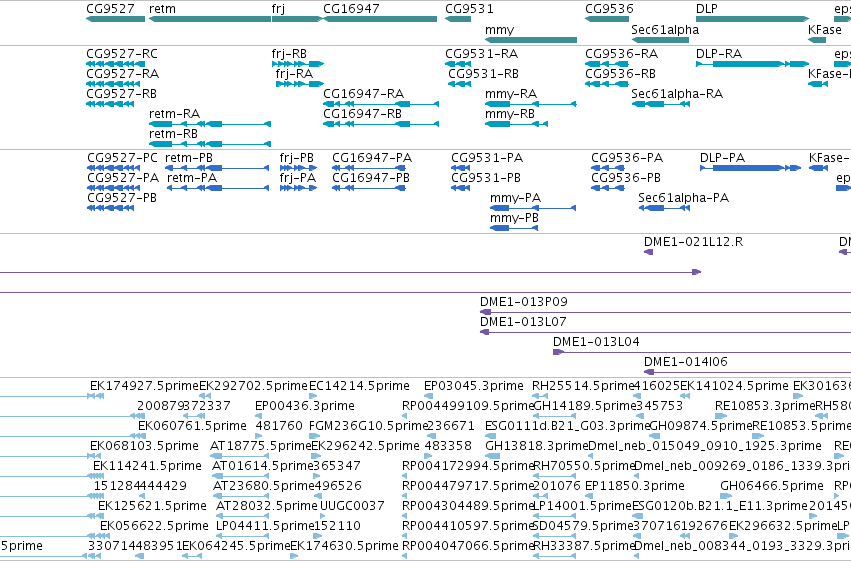Click the CG9527-PA protein label
Screen dimensions: 851x561
coord(123,178)
